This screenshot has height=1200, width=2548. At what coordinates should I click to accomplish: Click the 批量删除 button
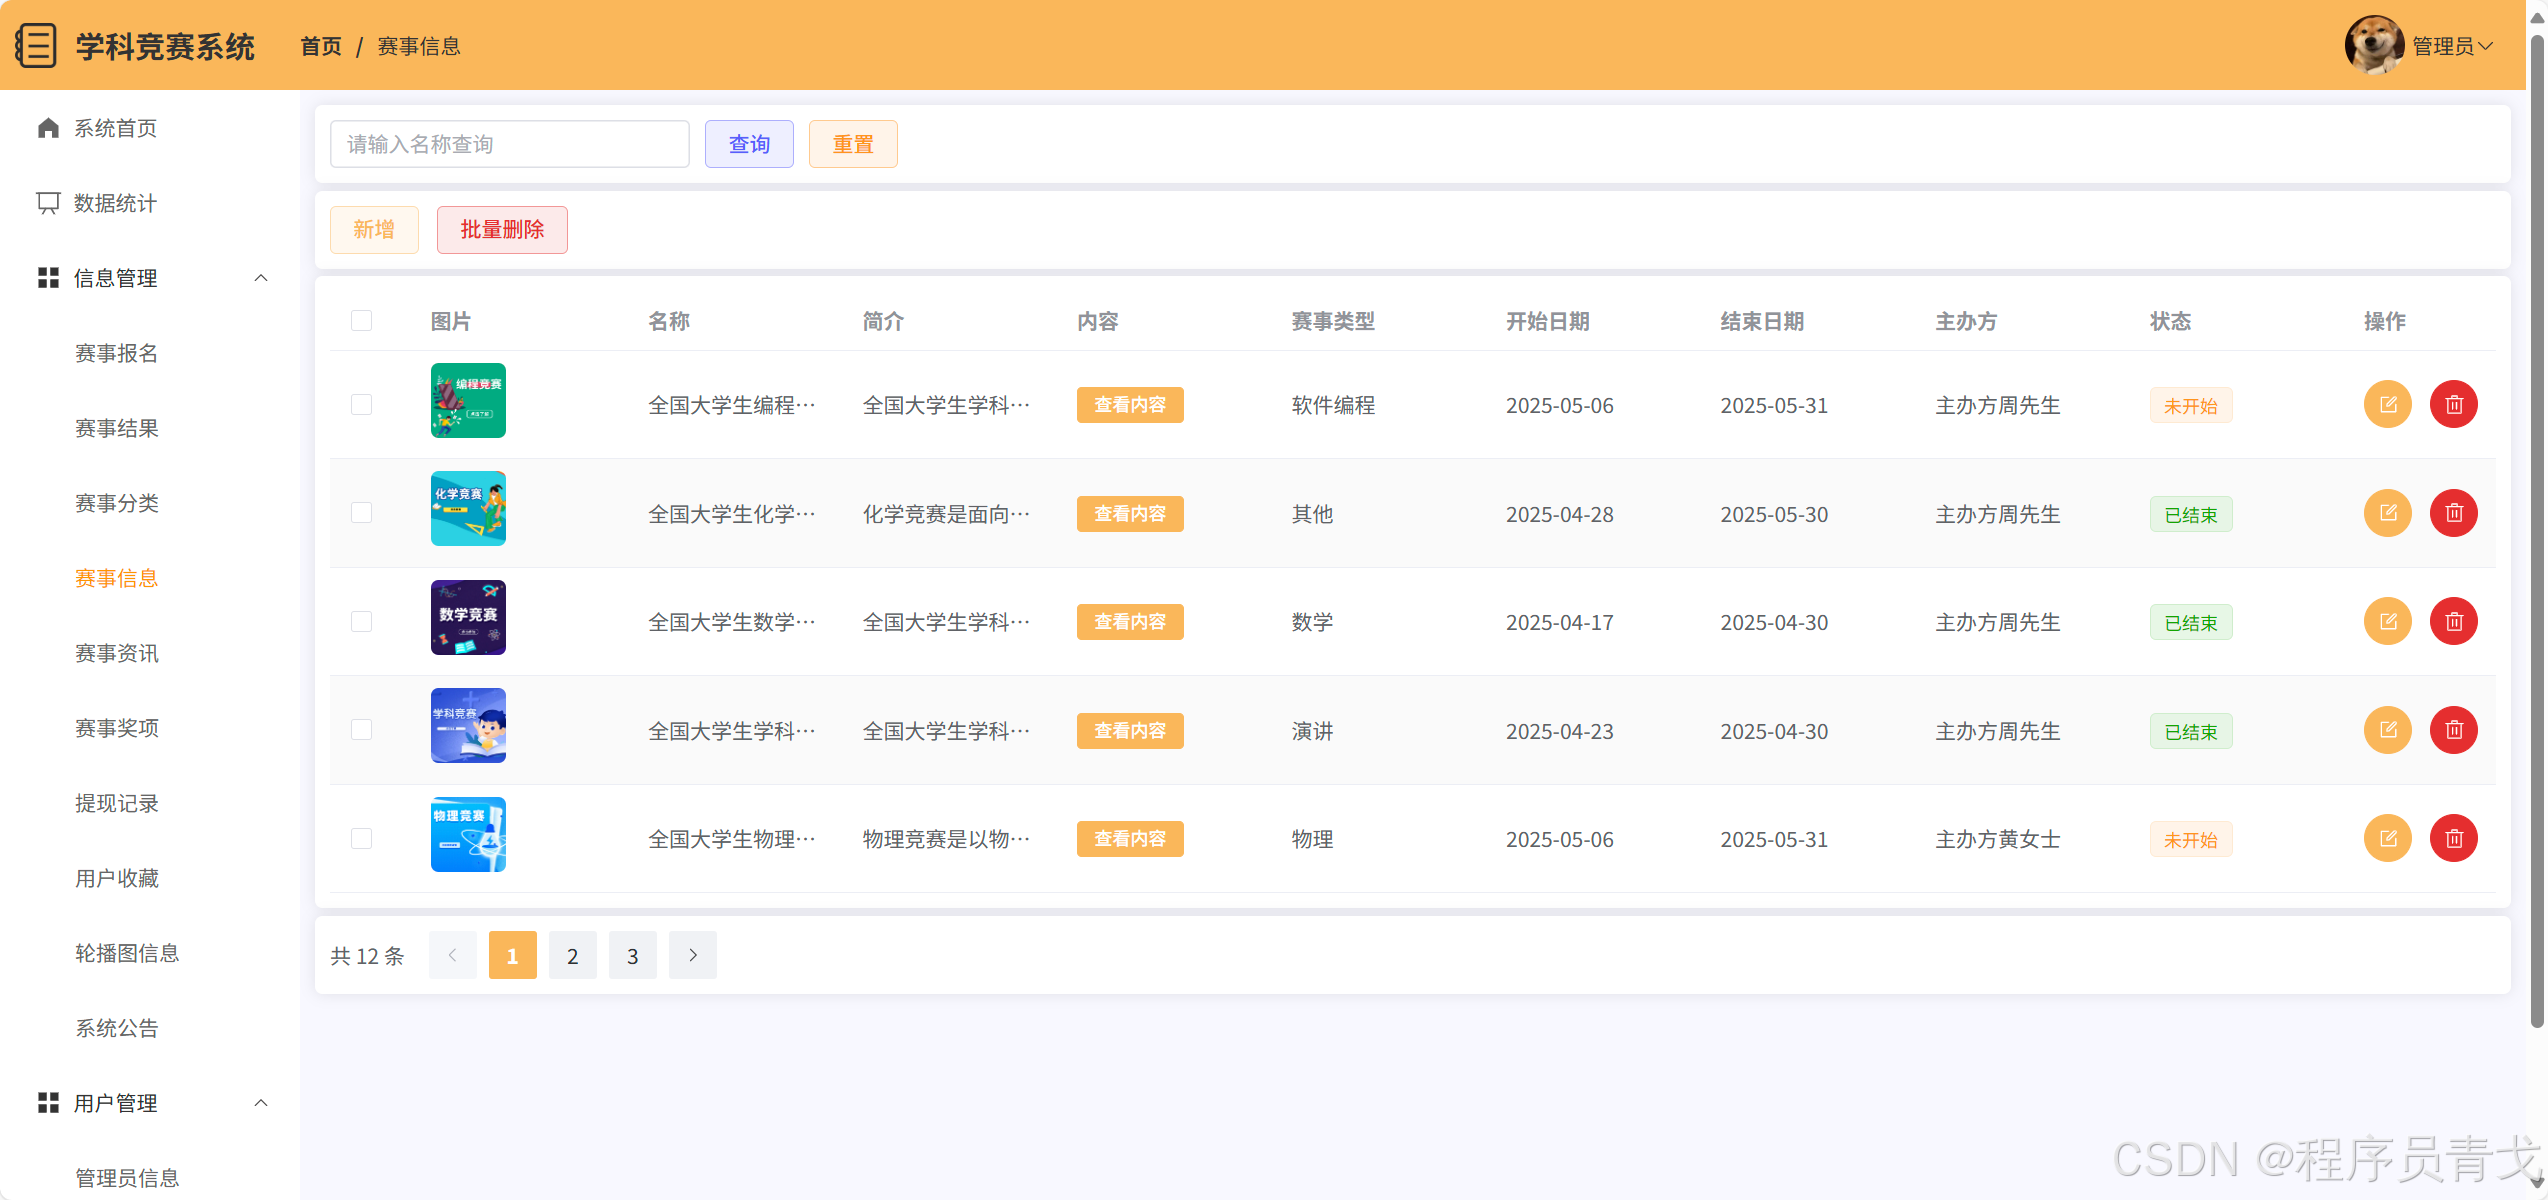[x=502, y=230]
